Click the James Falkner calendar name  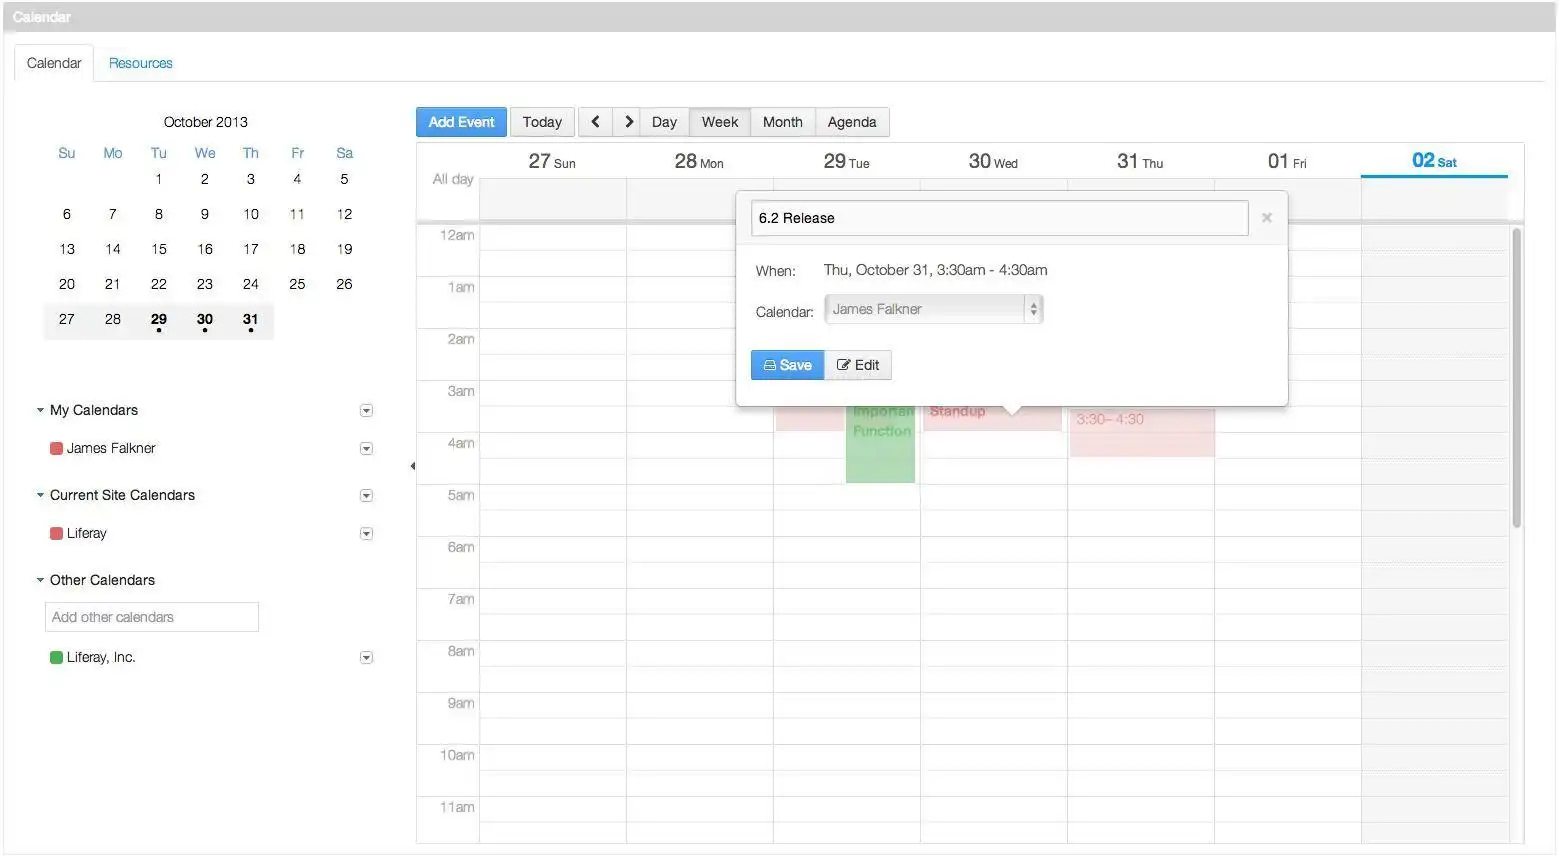(111, 448)
